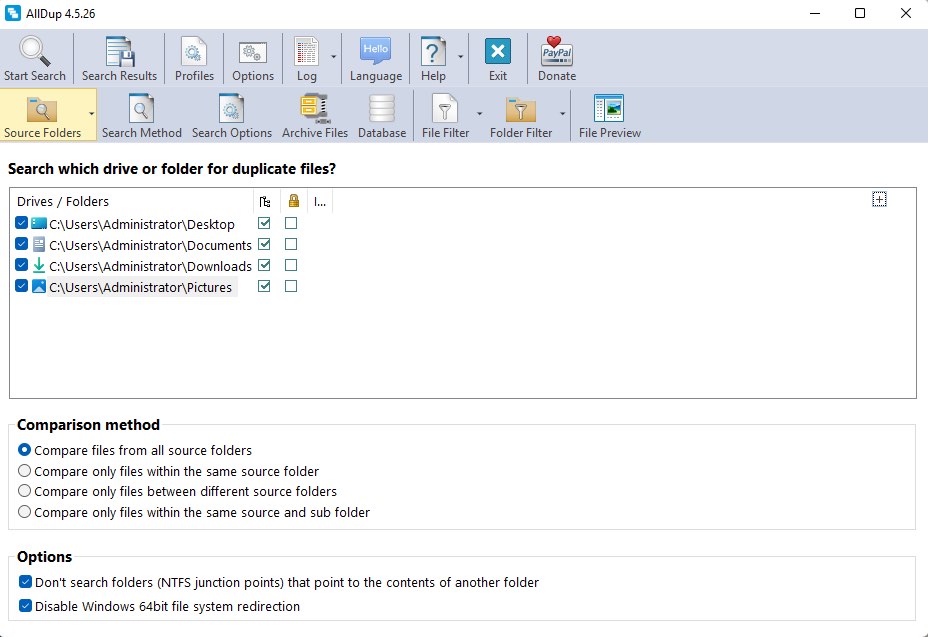Open the Language selection
Image resolution: width=928 pixels, height=637 pixels.
(x=375, y=57)
